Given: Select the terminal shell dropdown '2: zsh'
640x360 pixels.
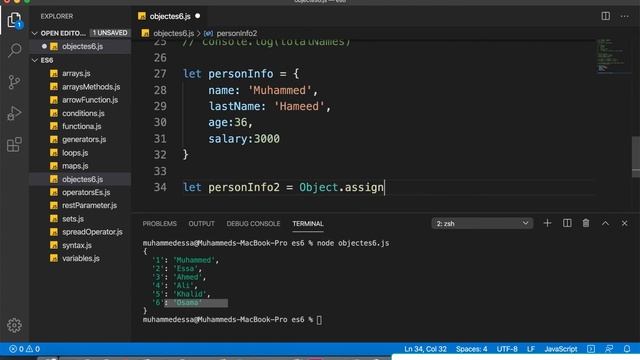Looking at the screenshot, I should (482, 223).
